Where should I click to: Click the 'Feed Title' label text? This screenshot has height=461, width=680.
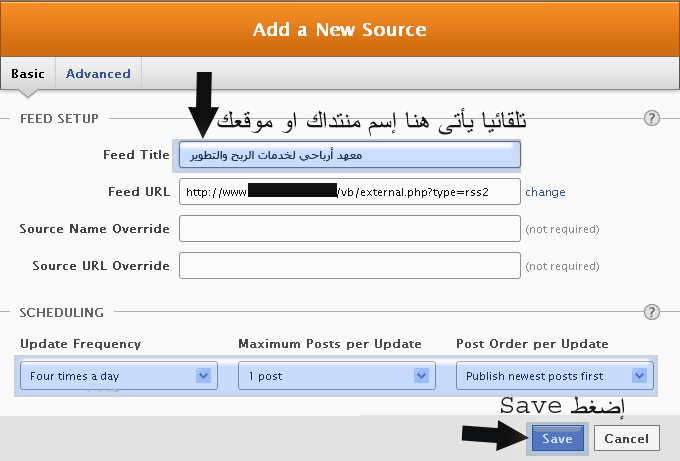tap(136, 155)
